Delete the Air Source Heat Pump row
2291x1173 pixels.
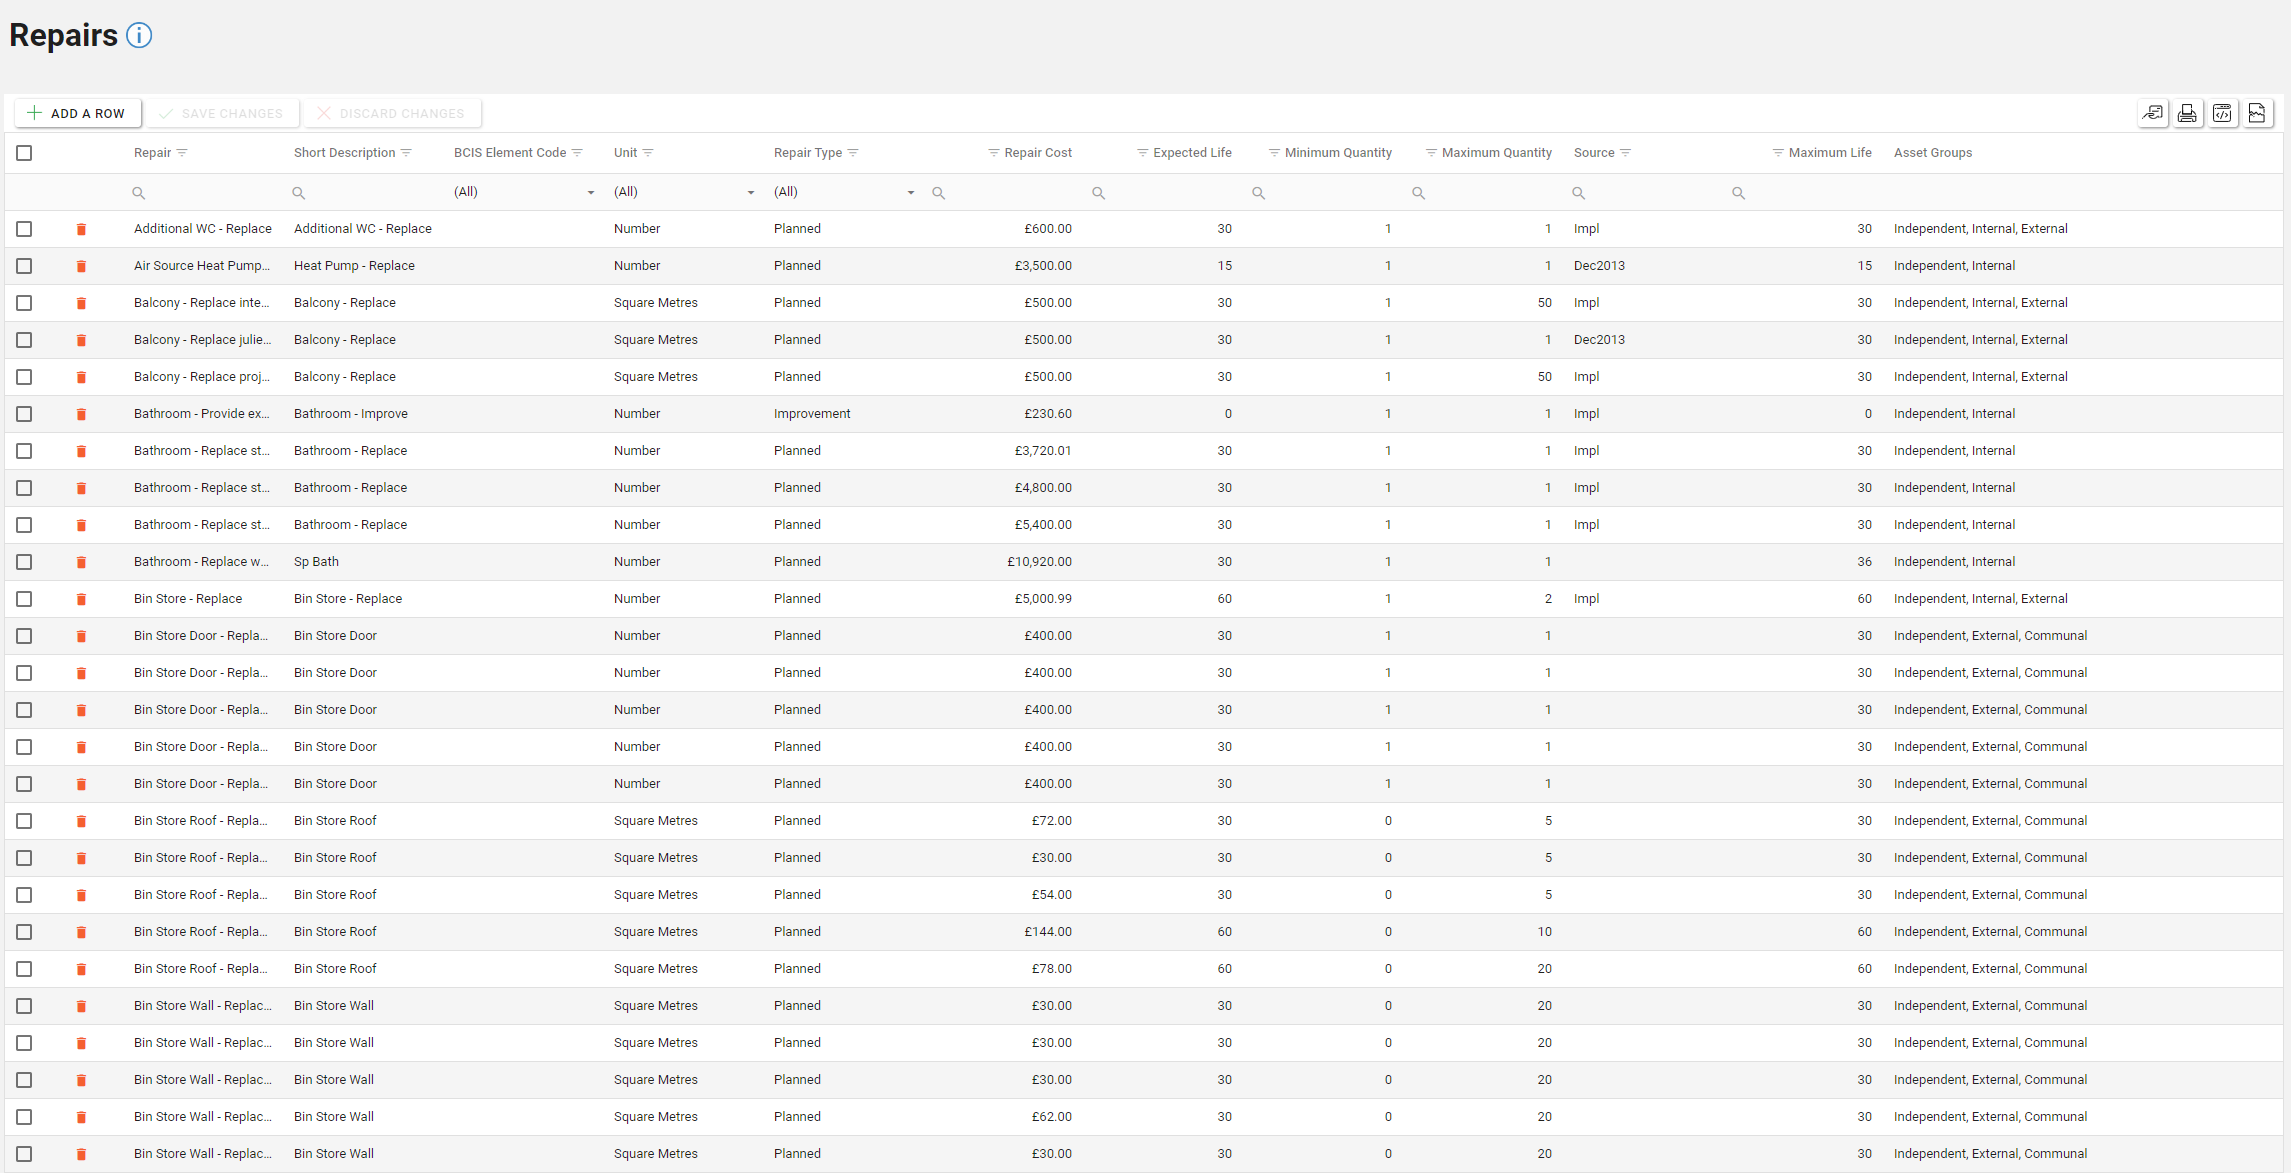click(81, 266)
